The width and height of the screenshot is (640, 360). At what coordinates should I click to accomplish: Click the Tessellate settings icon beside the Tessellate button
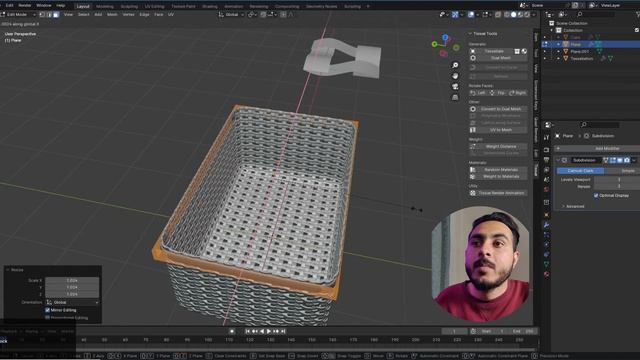[x=517, y=51]
